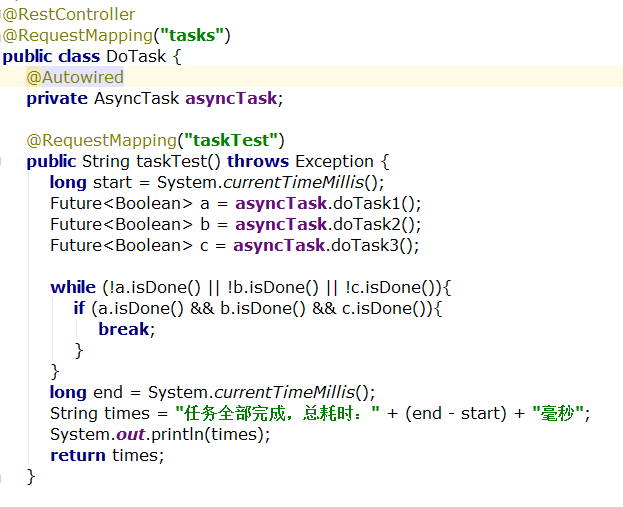The width and height of the screenshot is (623, 507).
Task: Click the doTask3() method call
Action: [x=372, y=245]
